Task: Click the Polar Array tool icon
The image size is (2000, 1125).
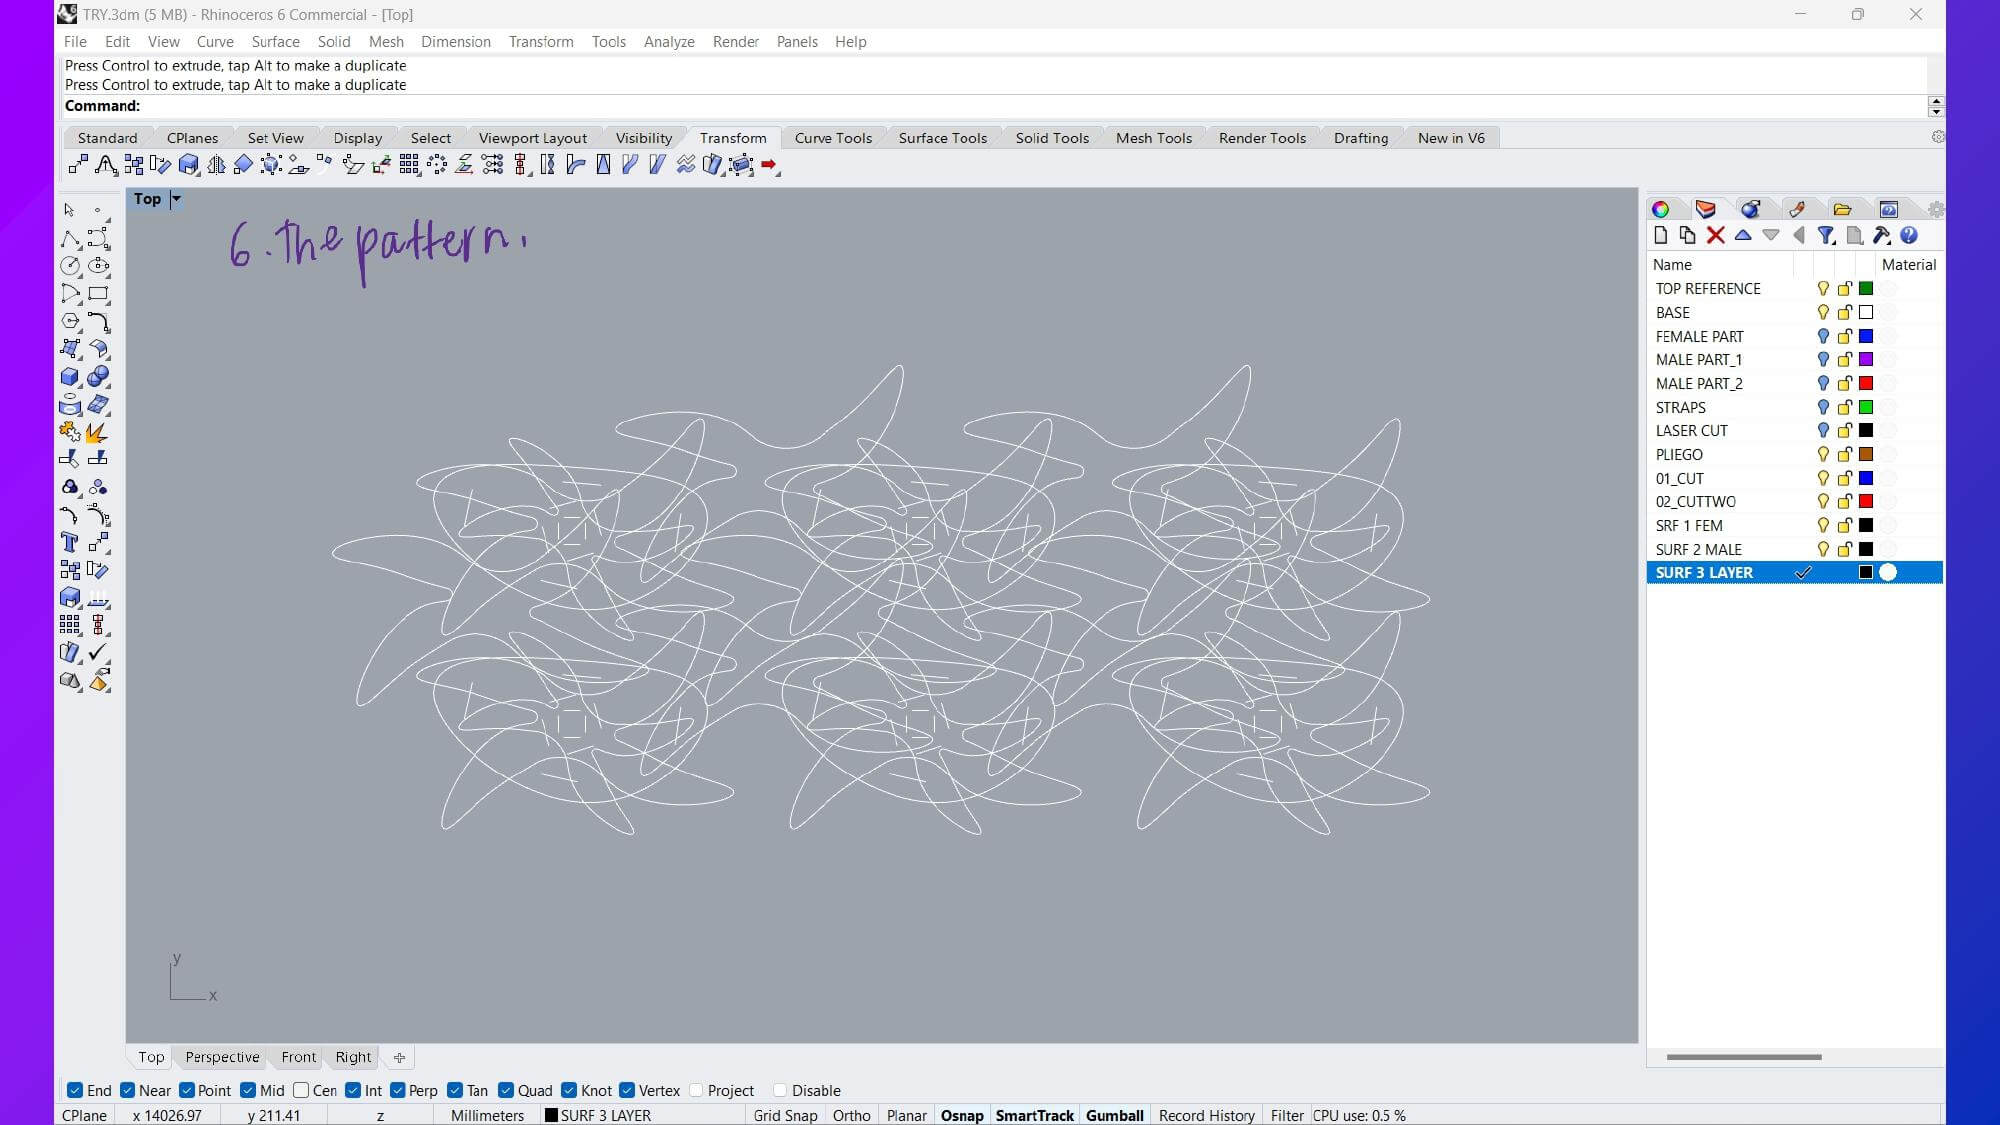Action: [x=437, y=165]
